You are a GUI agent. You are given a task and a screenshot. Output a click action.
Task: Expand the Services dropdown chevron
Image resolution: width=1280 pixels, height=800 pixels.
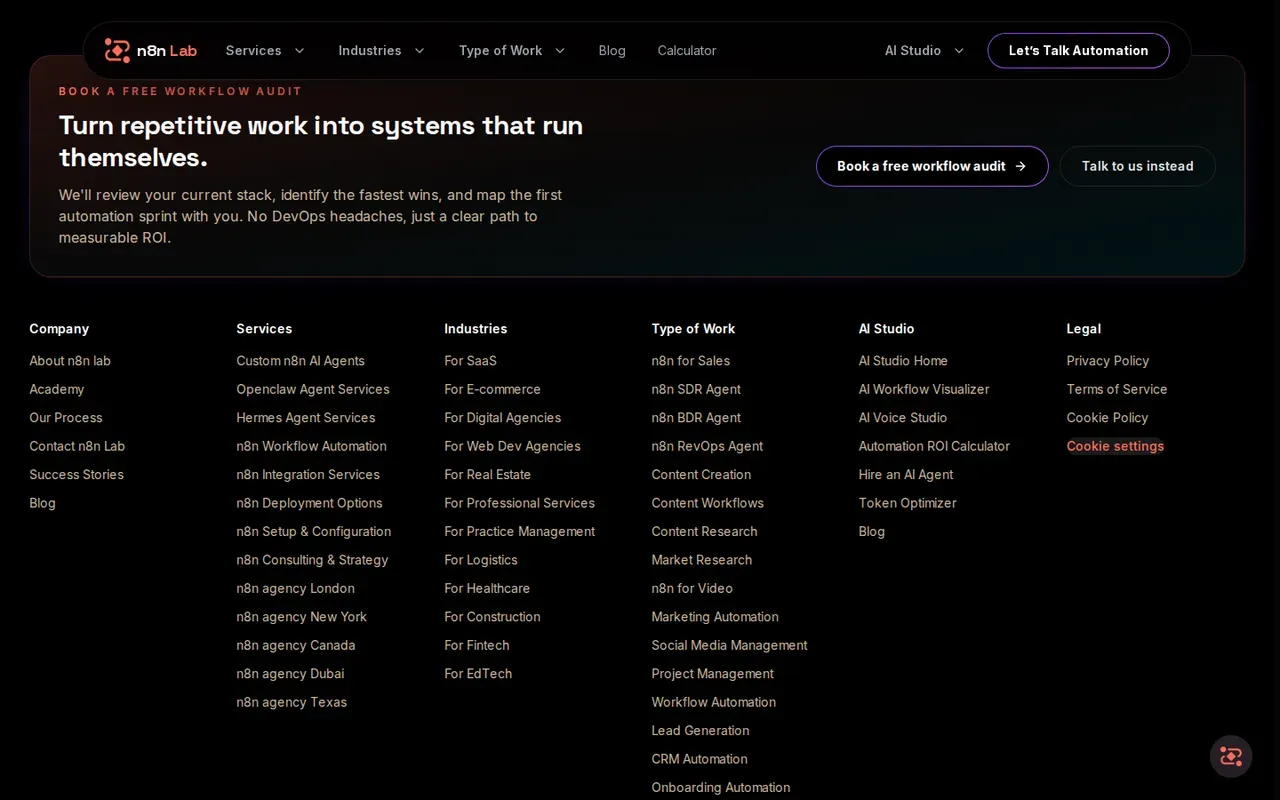(x=299, y=51)
